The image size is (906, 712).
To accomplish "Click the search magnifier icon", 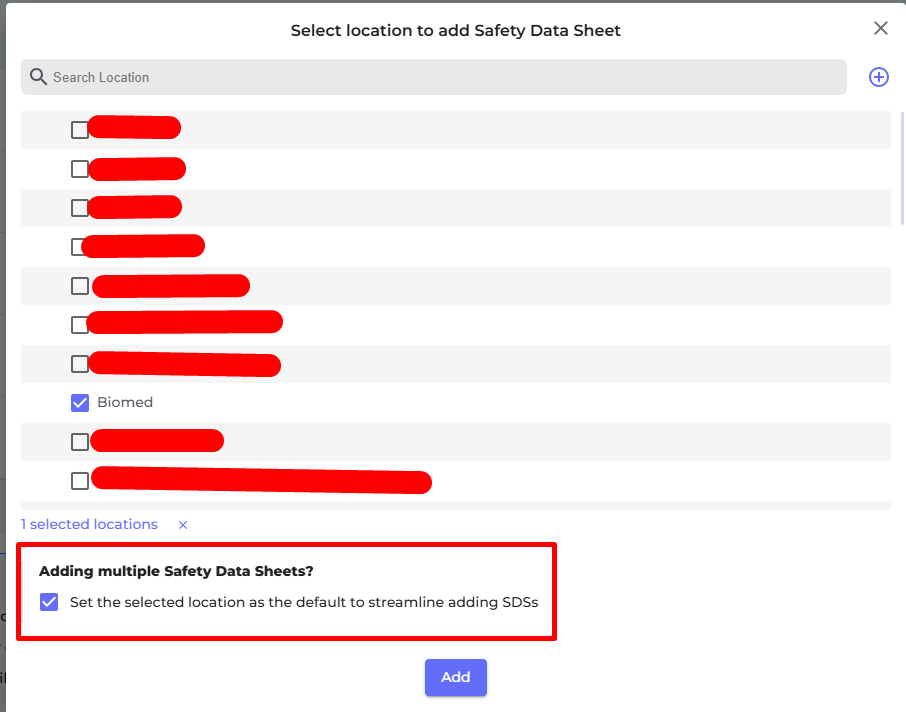I will [x=38, y=77].
